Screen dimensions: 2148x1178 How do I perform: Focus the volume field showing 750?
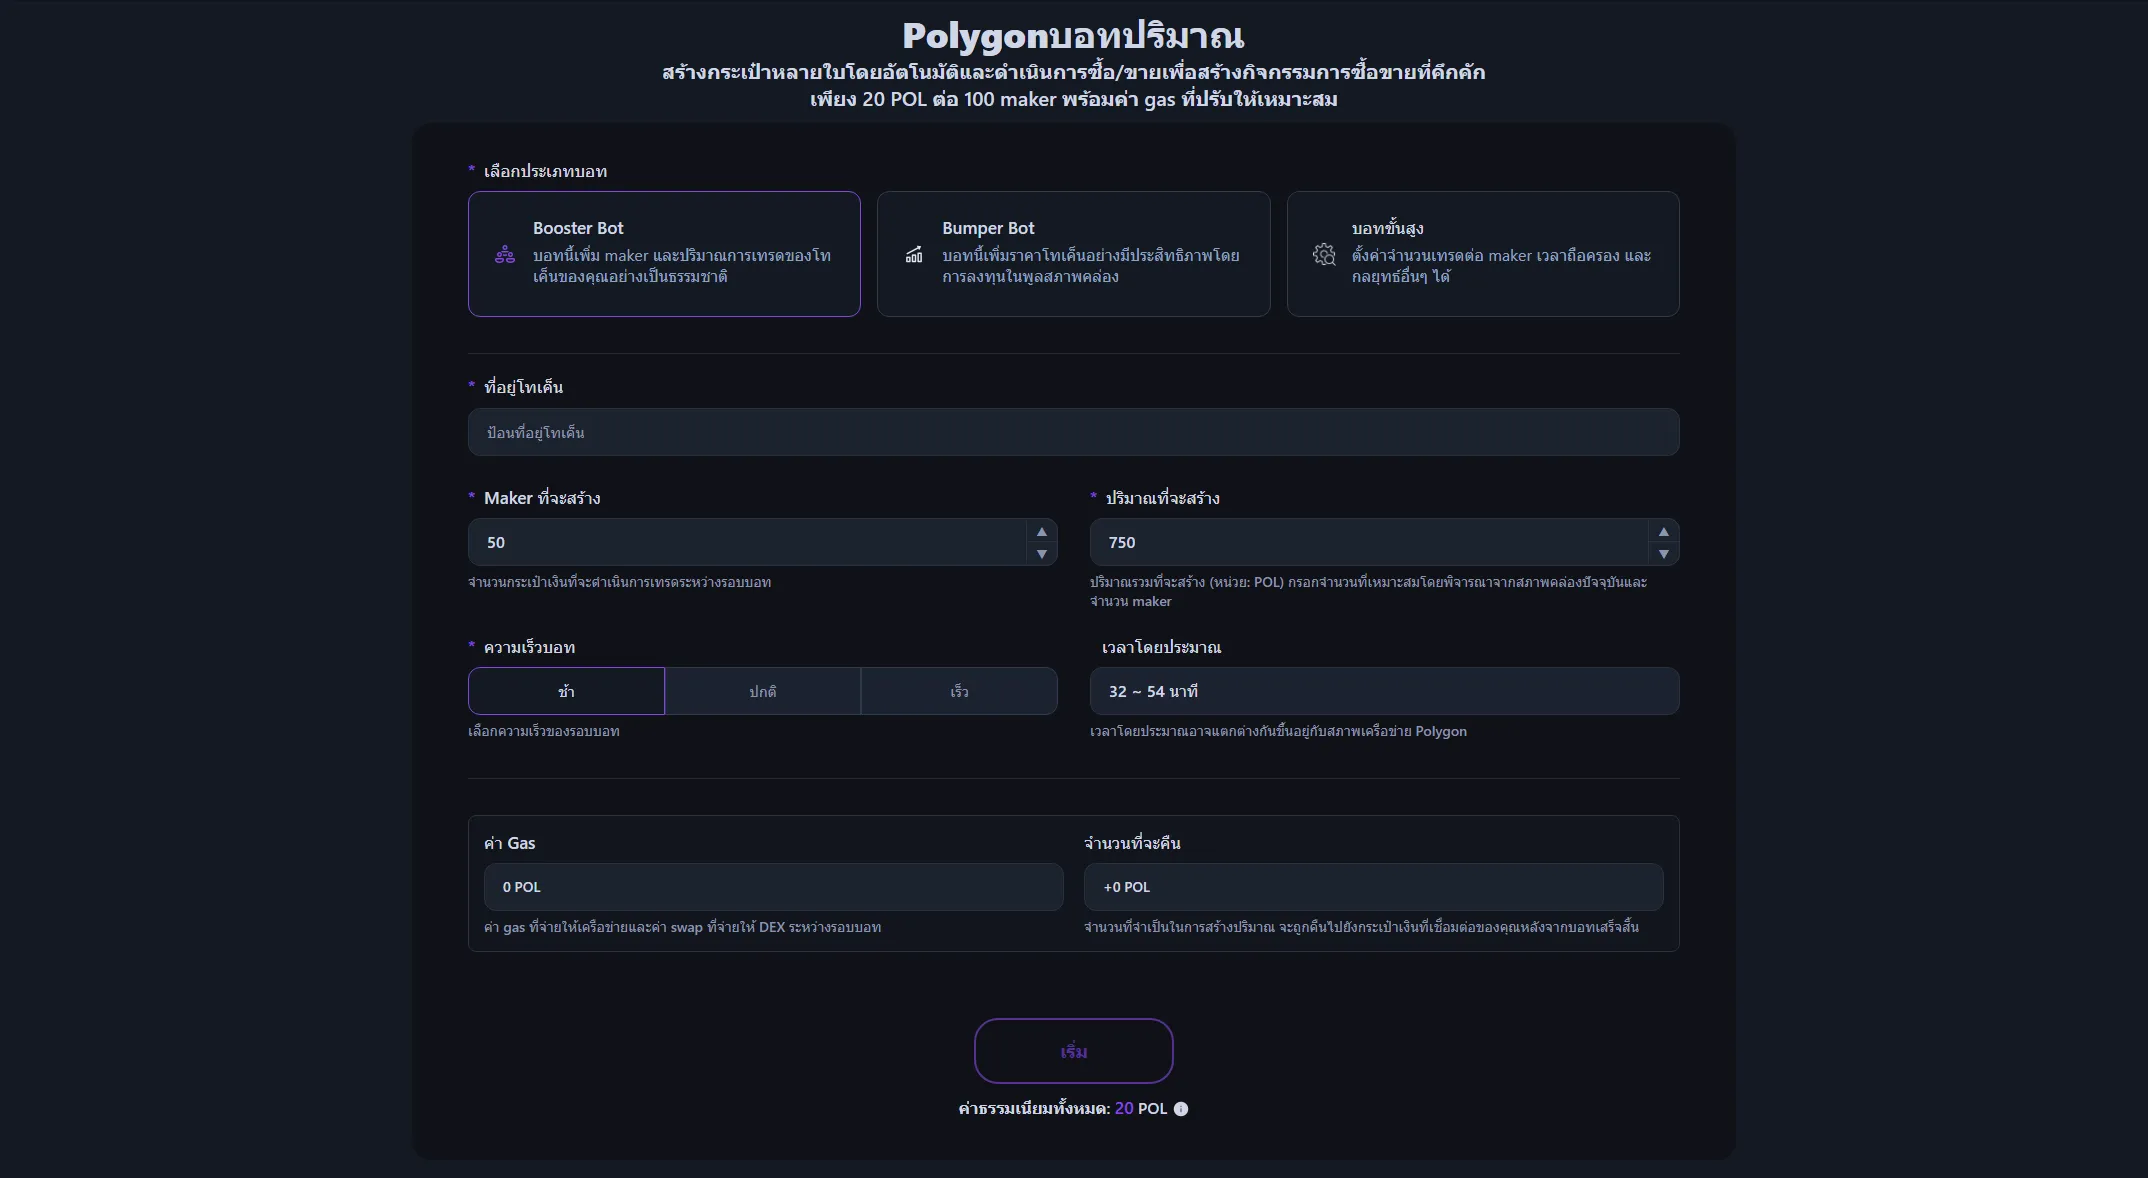(x=1367, y=542)
